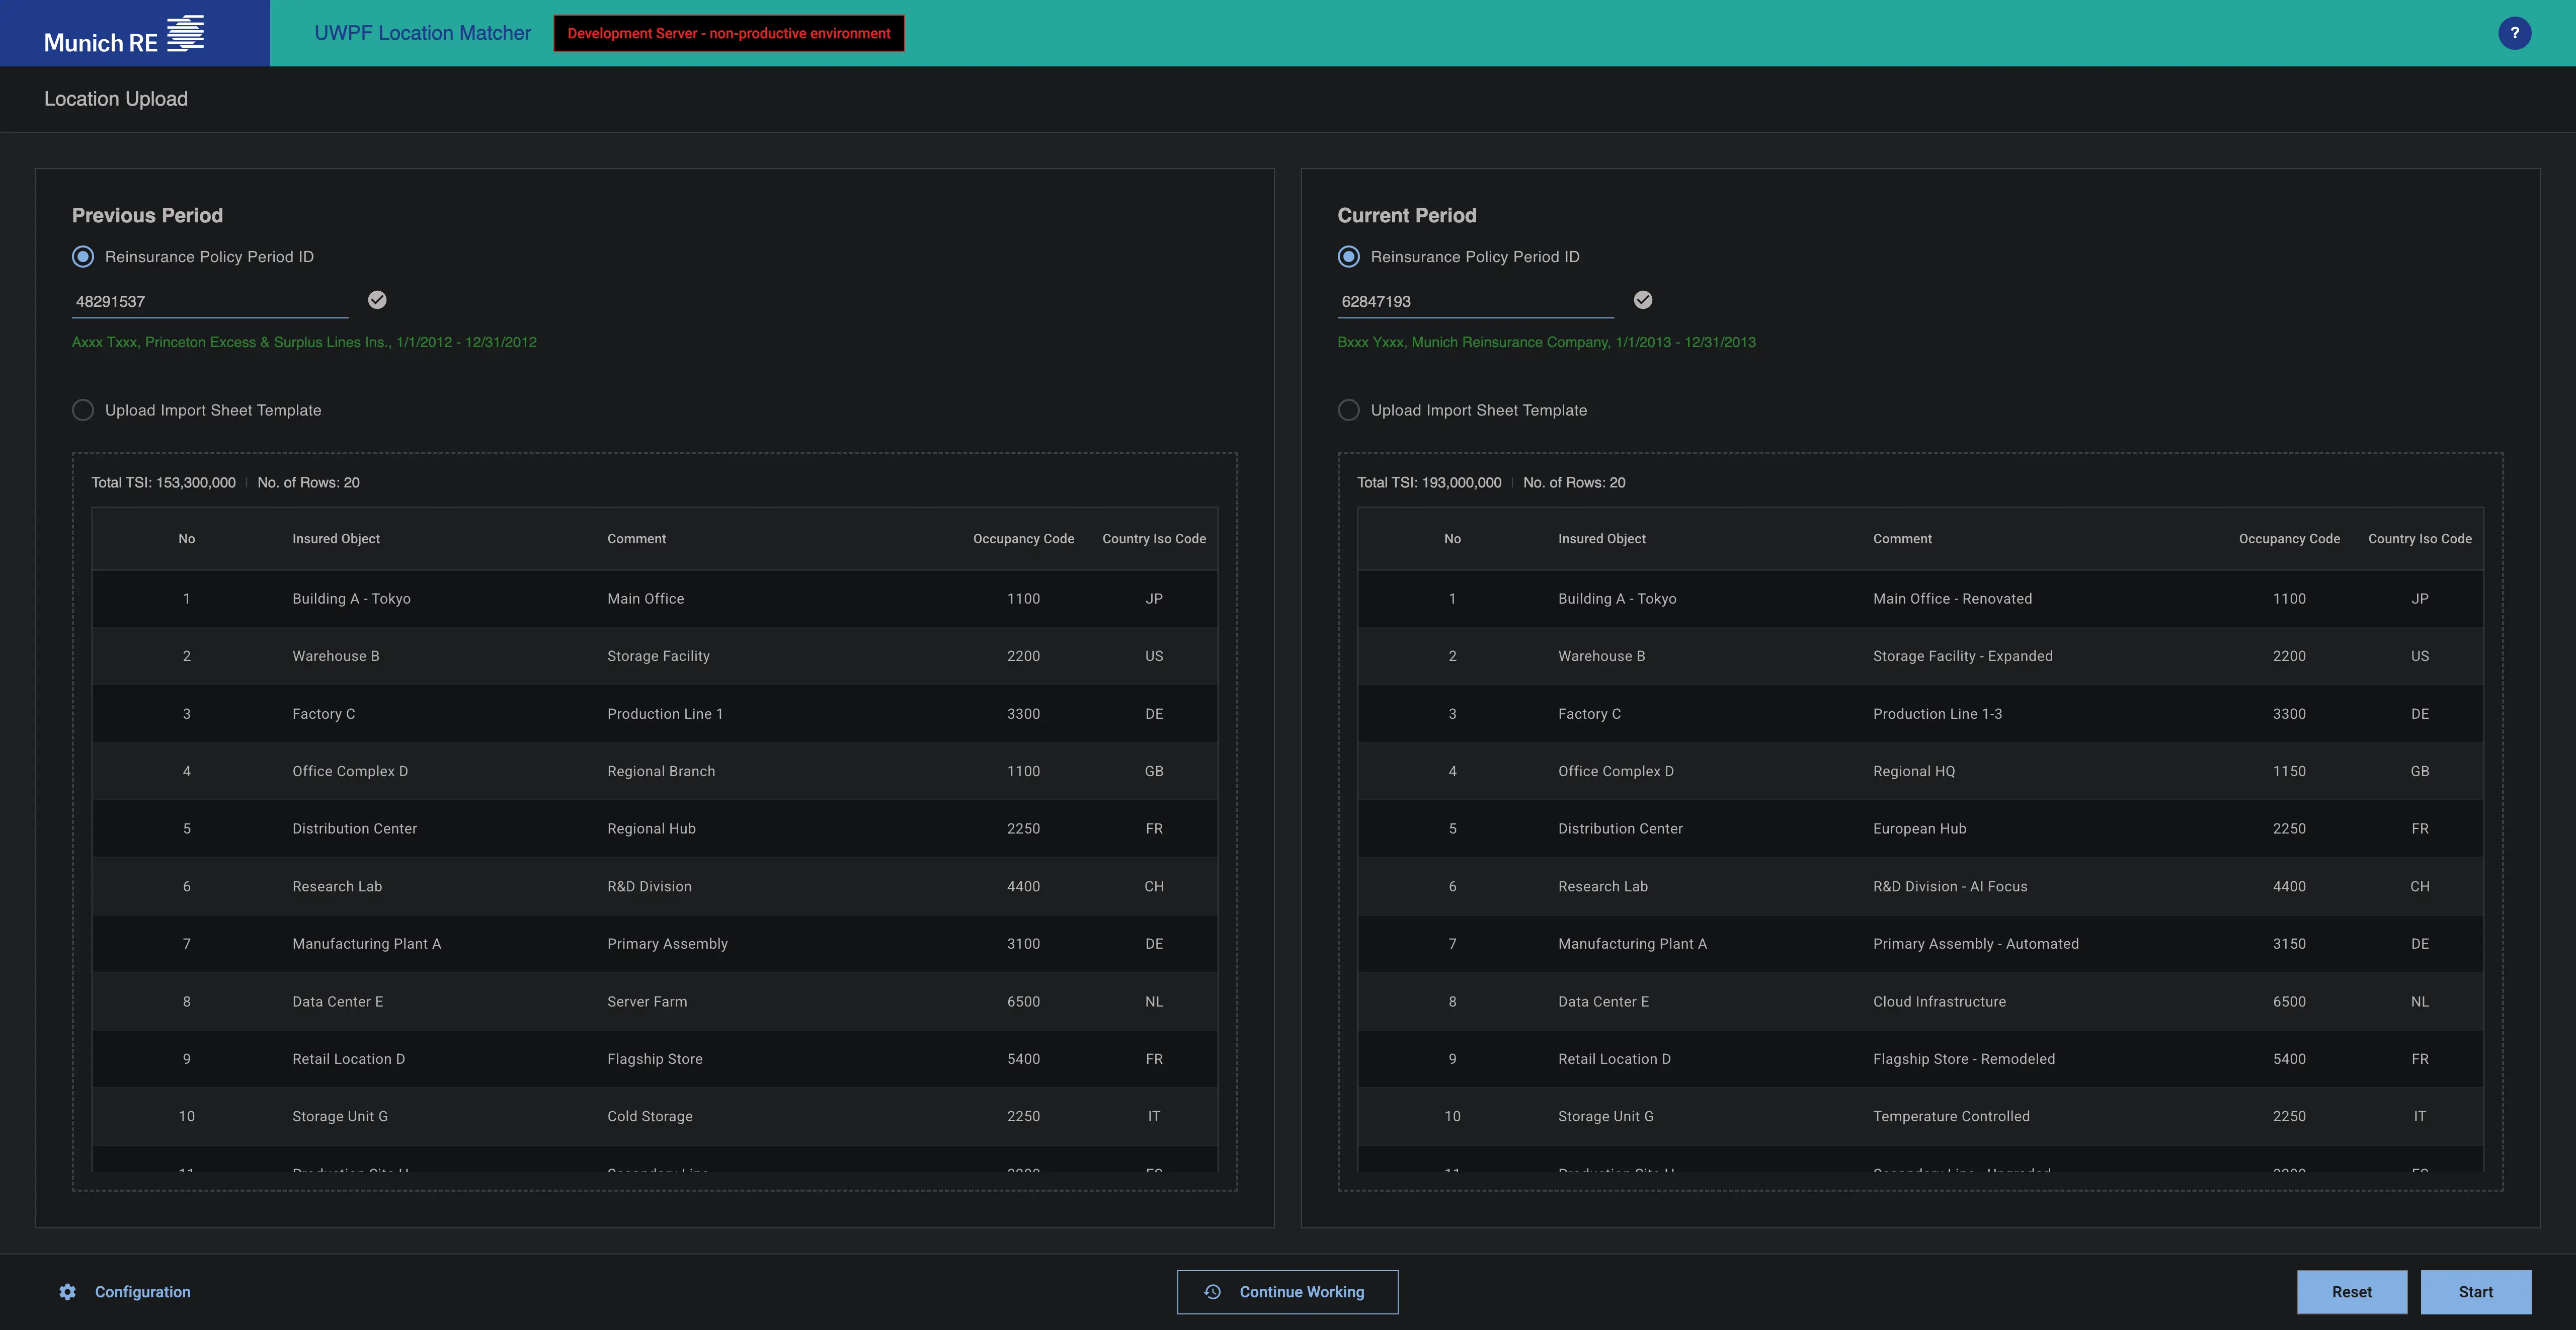Click the history icon in Continue Working
Screen dimensions: 2576x1330
pos(1212,1292)
